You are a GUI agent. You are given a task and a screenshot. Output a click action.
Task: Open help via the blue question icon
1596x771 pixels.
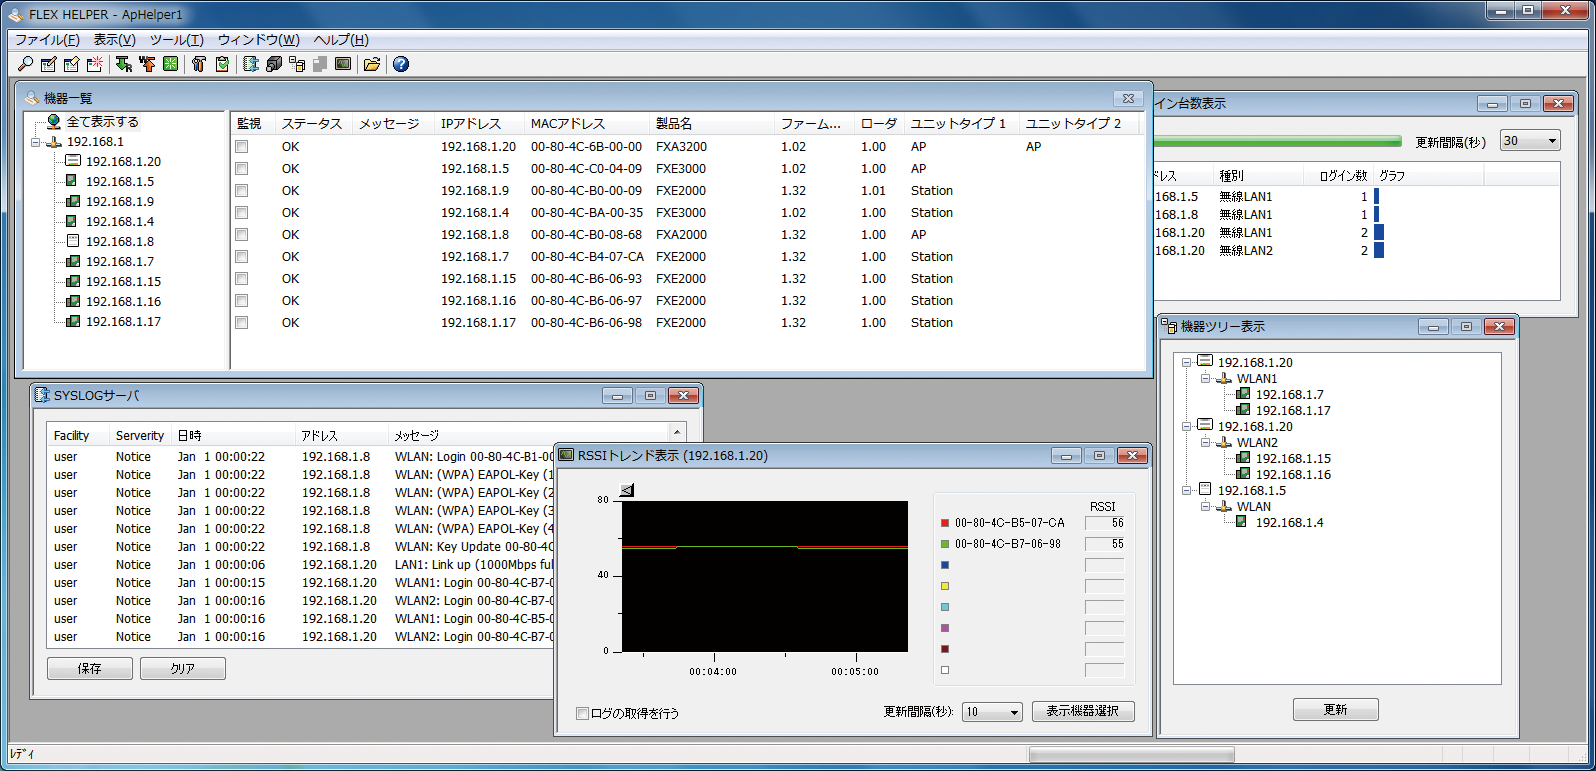401,64
